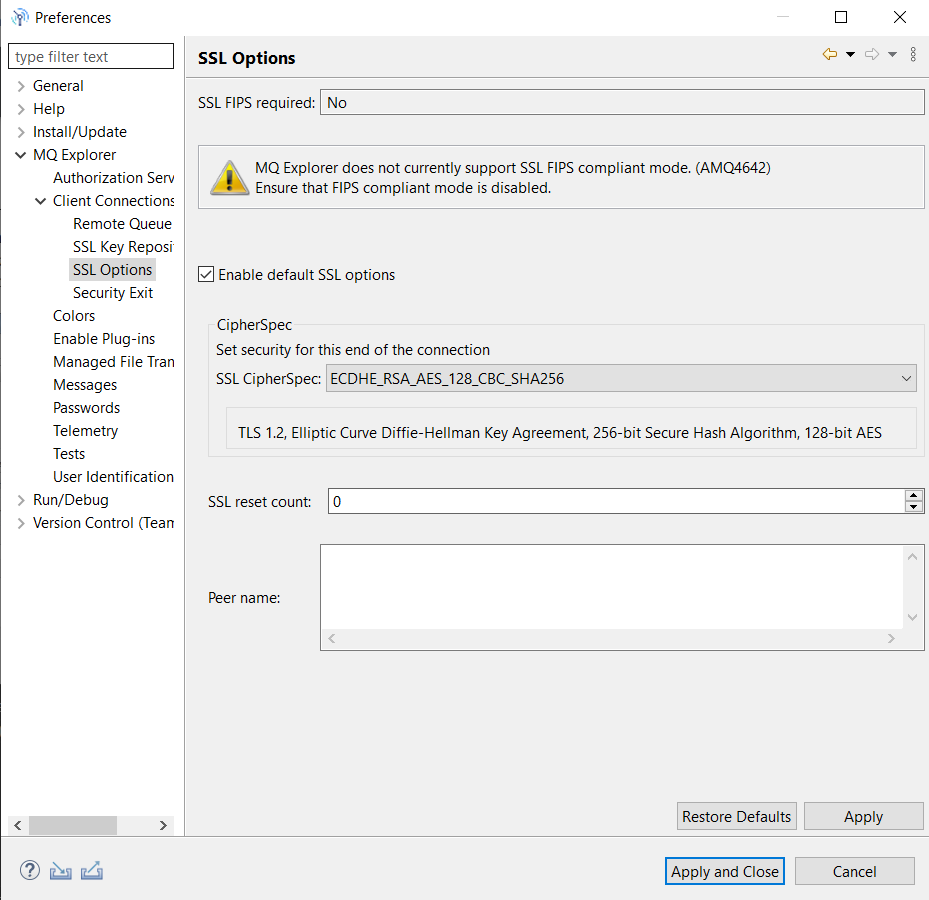Select Security Exit tree item

113,293
